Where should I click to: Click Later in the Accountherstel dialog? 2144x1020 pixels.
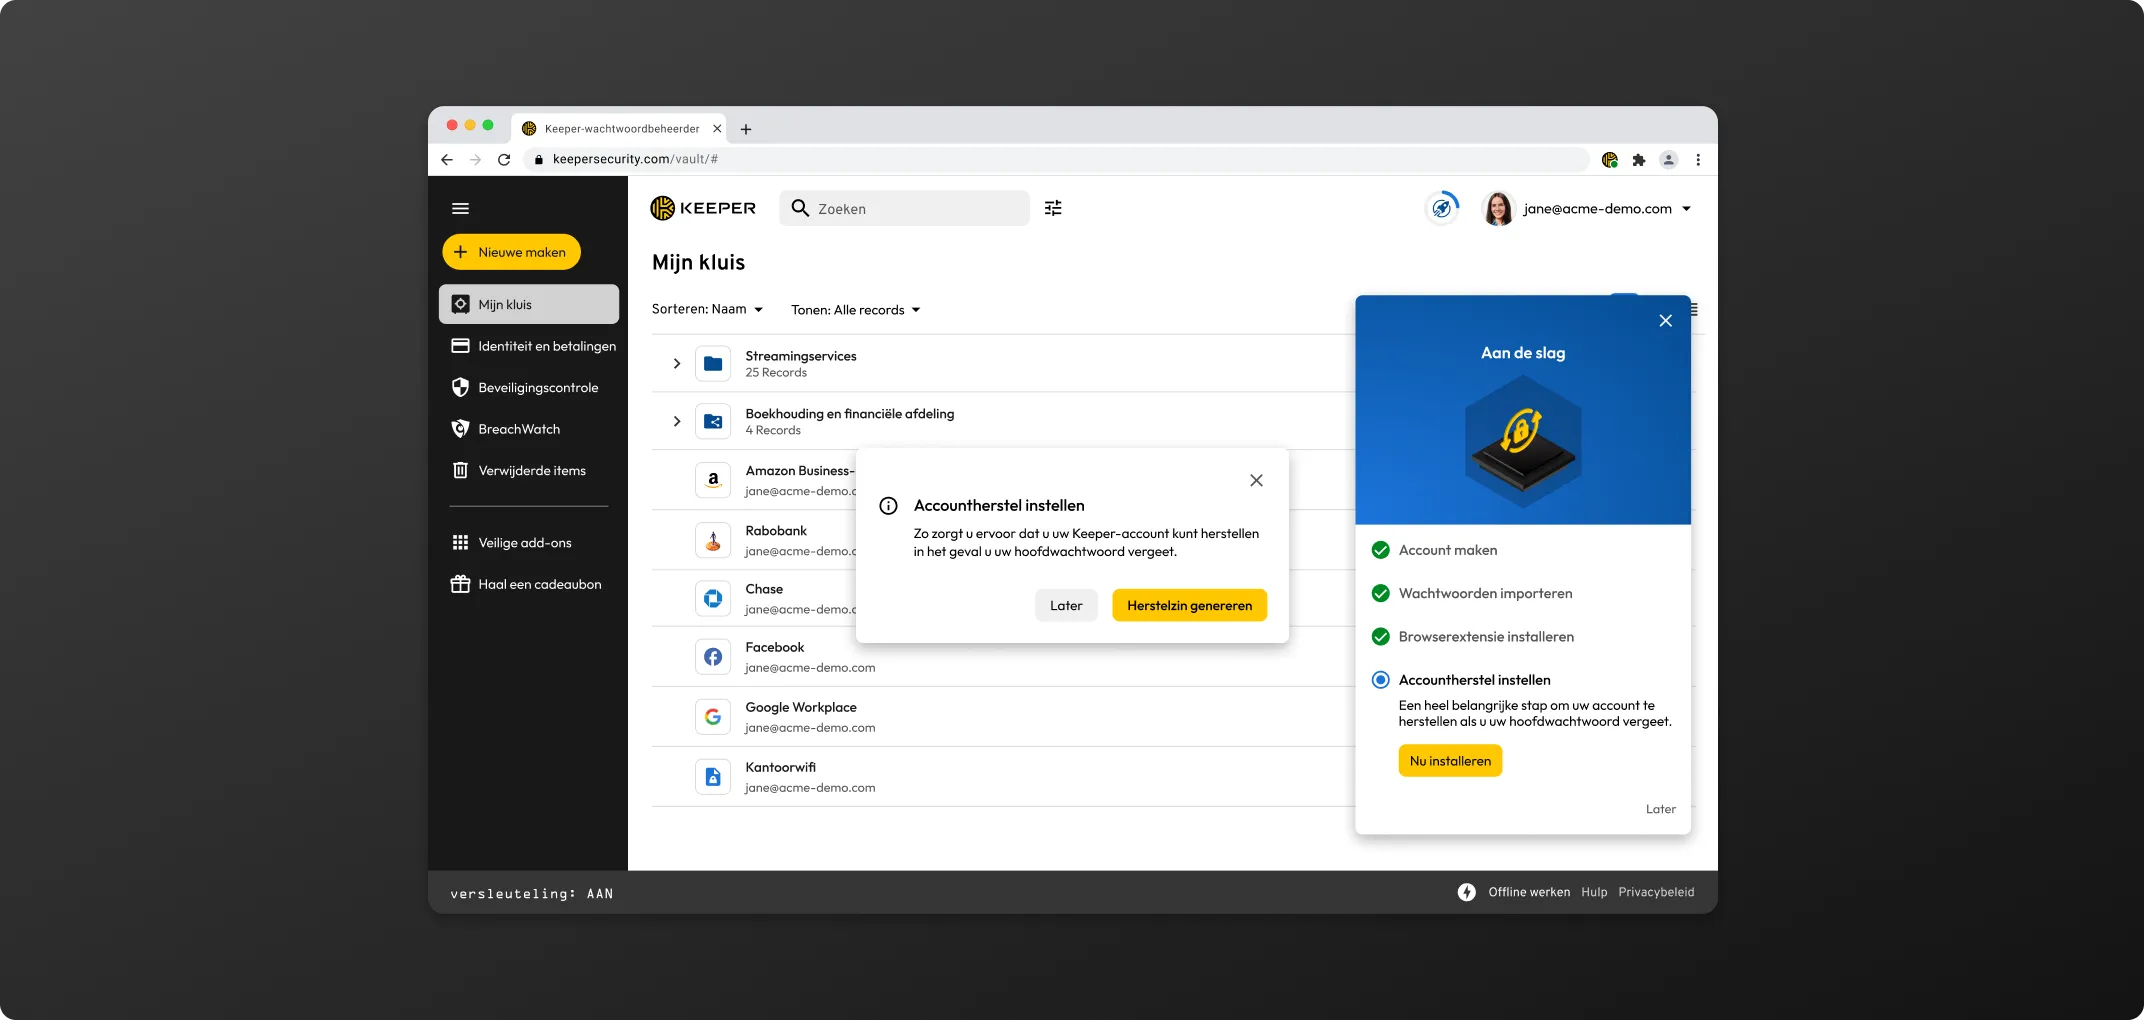pyautogui.click(x=1066, y=605)
